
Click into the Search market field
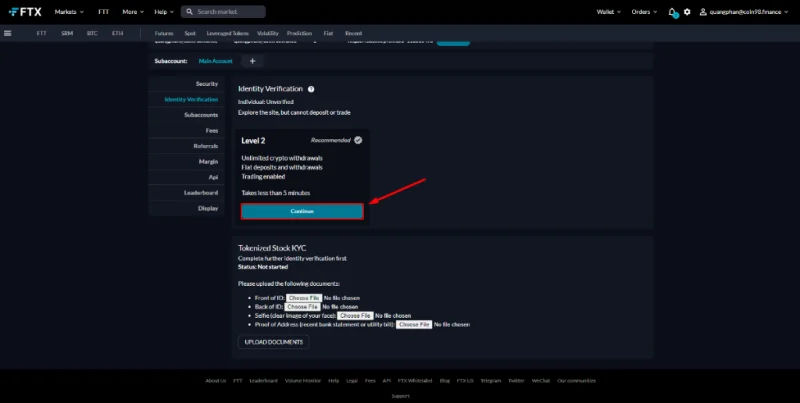pos(223,12)
